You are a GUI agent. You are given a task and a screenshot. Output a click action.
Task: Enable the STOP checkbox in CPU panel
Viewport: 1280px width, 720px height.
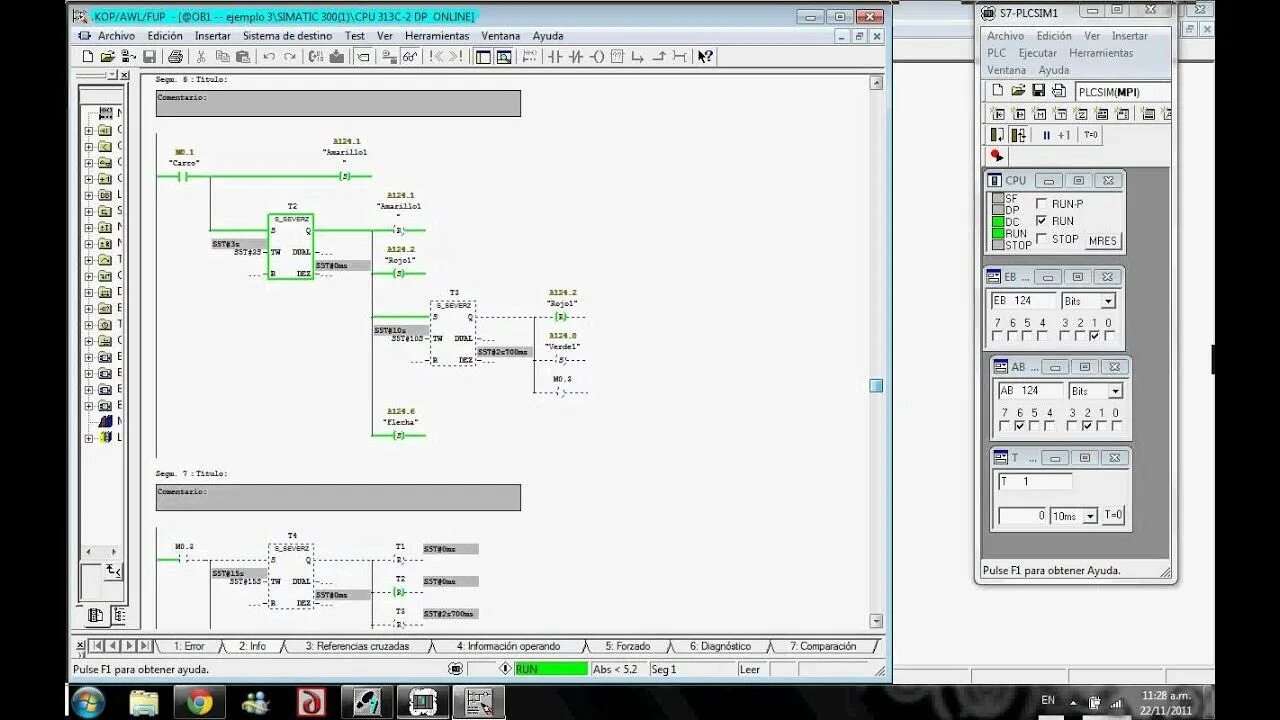pos(1041,239)
